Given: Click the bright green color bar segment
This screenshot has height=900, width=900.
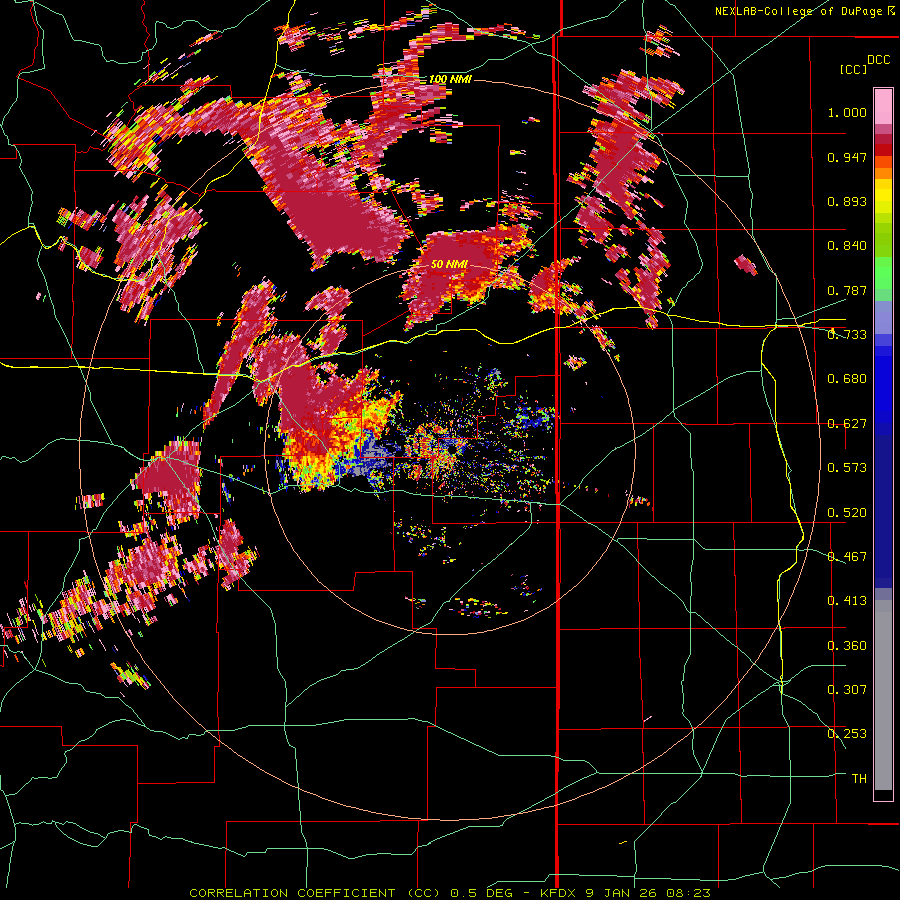Looking at the screenshot, I should point(883,273).
